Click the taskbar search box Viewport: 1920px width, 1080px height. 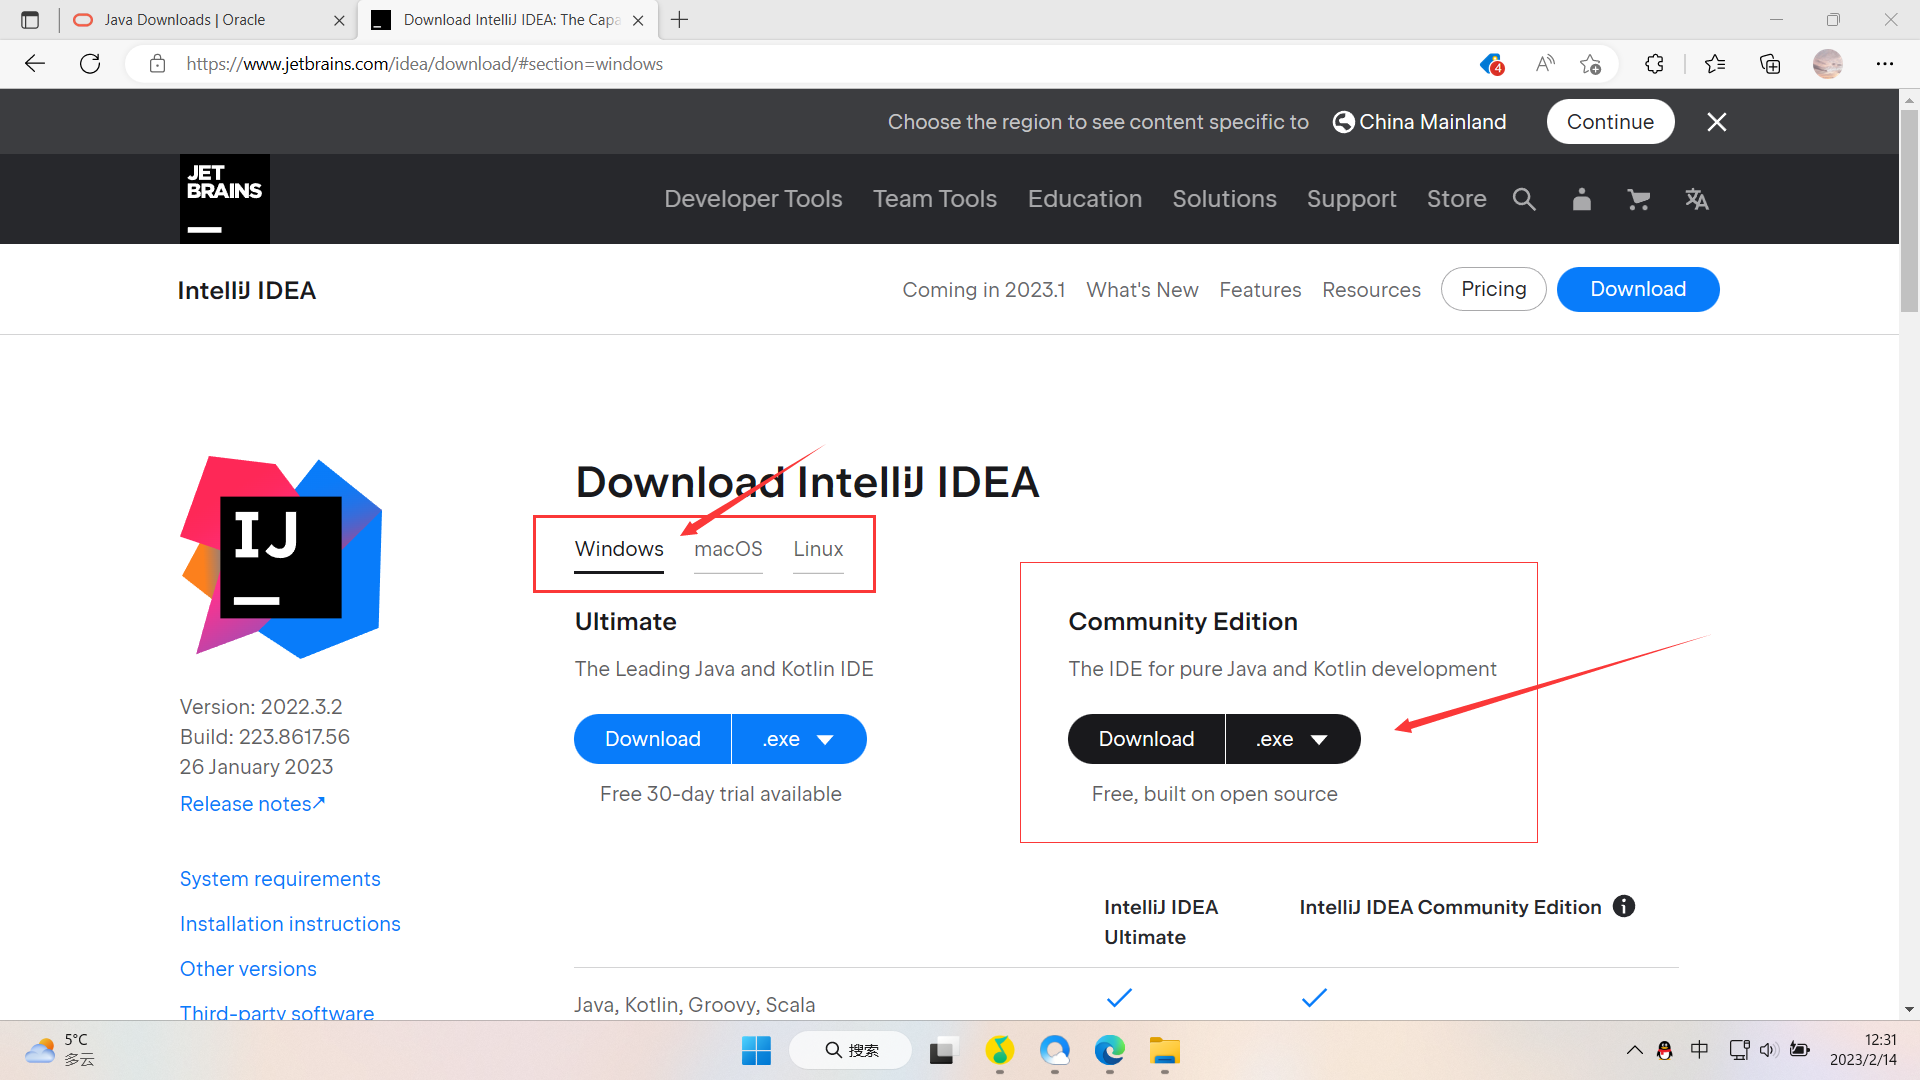click(x=851, y=1050)
